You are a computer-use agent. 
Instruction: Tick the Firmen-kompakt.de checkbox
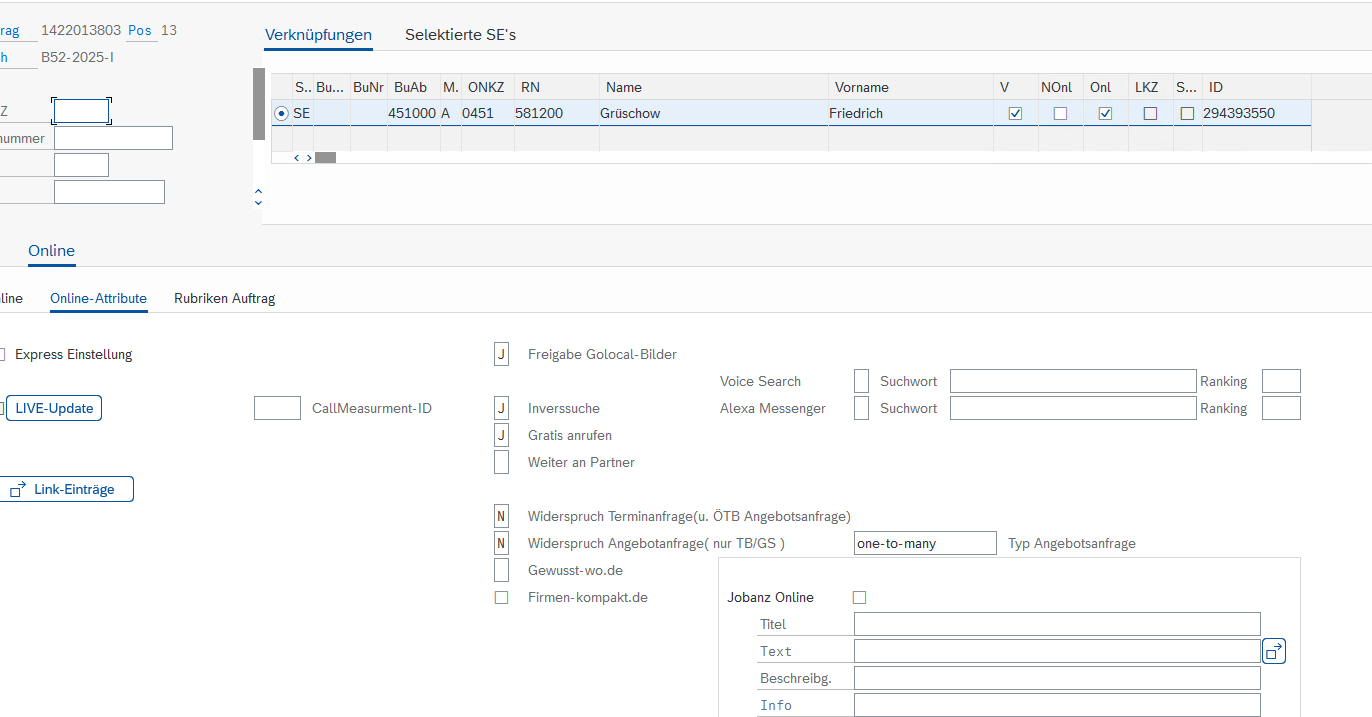tap(501, 597)
